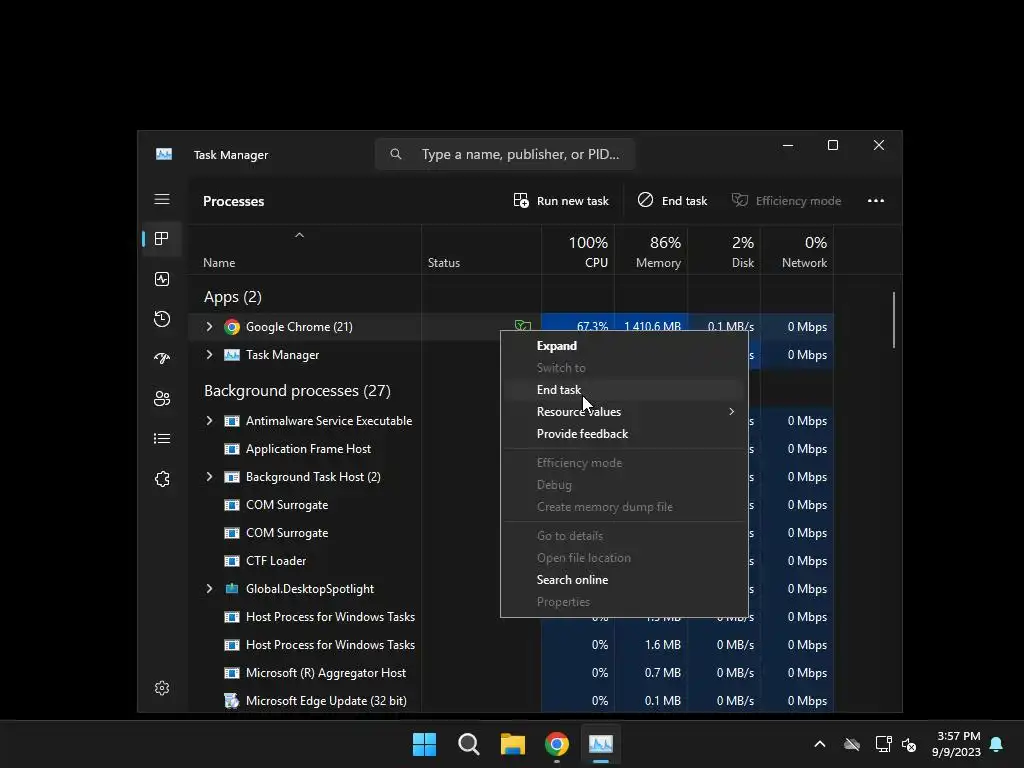Click the Apps (2) group heading
The width and height of the screenshot is (1024, 768).
click(x=232, y=297)
